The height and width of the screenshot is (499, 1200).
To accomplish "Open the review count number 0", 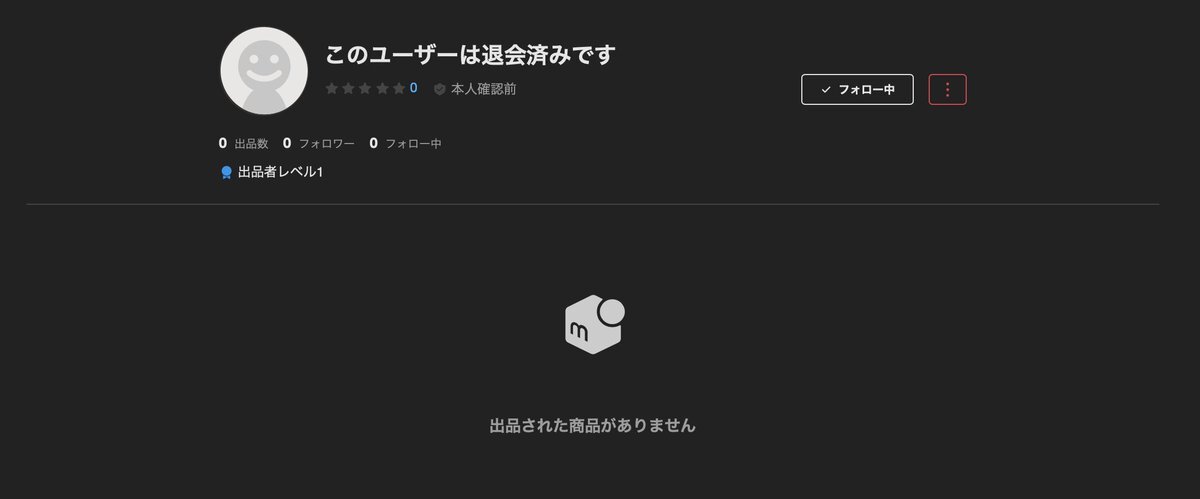I will [413, 88].
